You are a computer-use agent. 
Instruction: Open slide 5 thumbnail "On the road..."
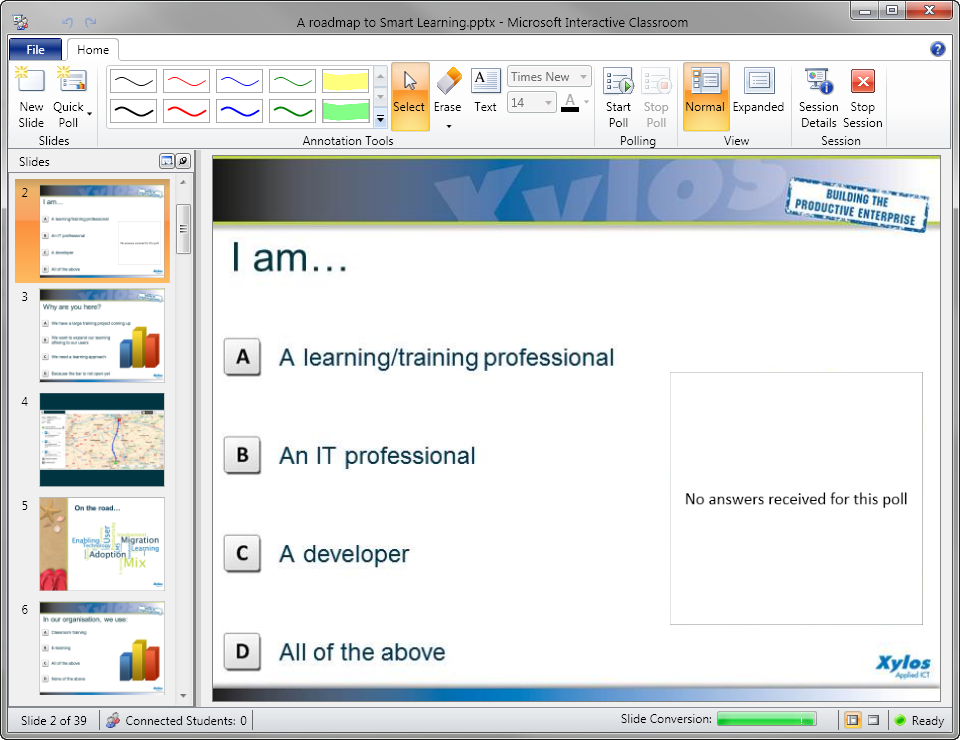102,544
